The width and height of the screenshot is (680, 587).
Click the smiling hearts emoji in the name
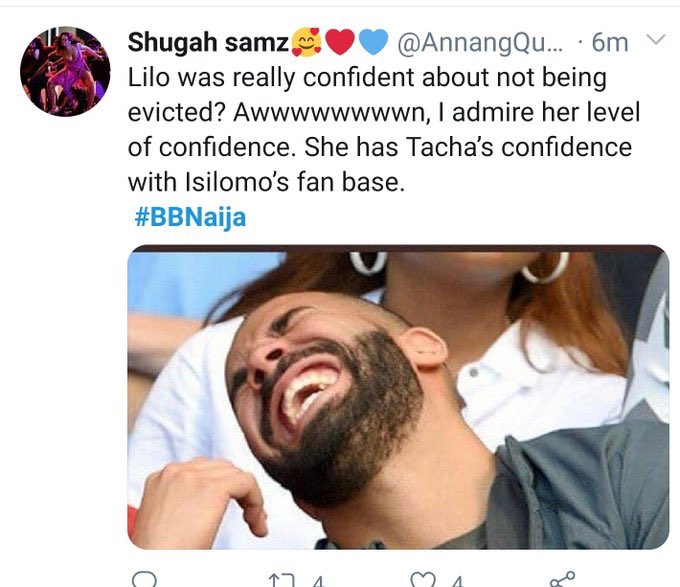coord(305,43)
